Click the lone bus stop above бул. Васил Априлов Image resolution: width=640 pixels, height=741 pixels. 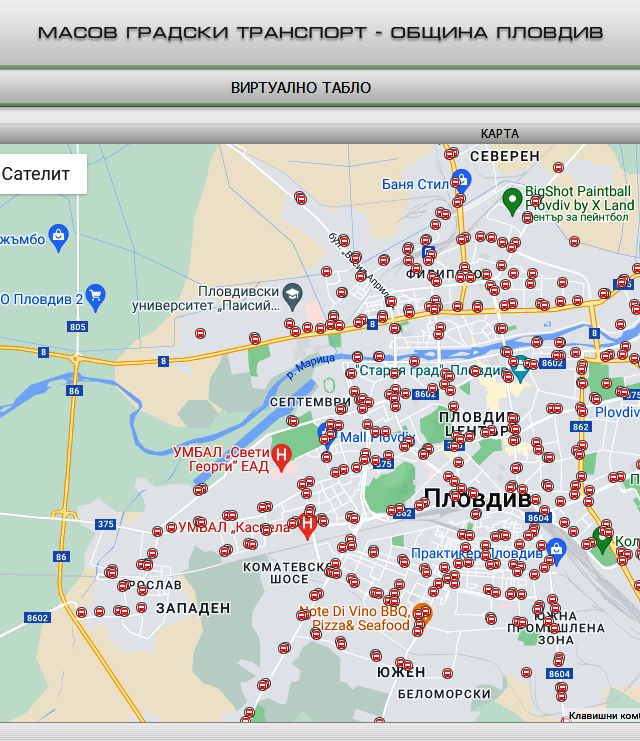300,198
